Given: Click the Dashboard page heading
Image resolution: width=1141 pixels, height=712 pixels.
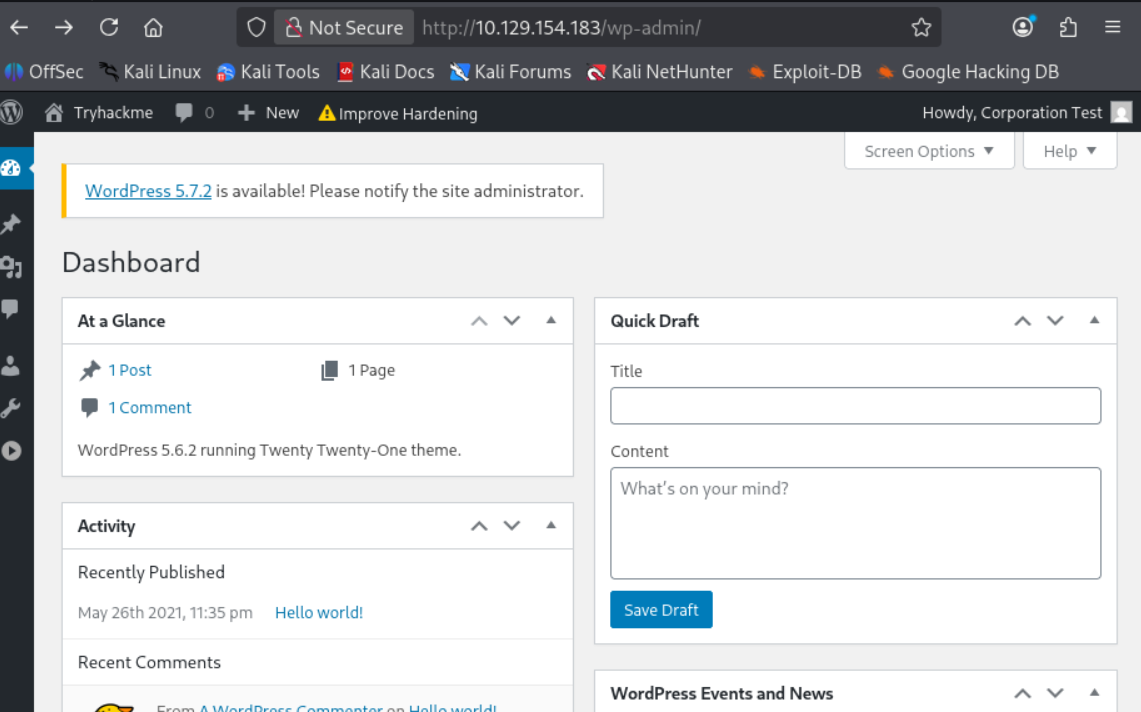Looking at the screenshot, I should pyautogui.click(x=131, y=263).
